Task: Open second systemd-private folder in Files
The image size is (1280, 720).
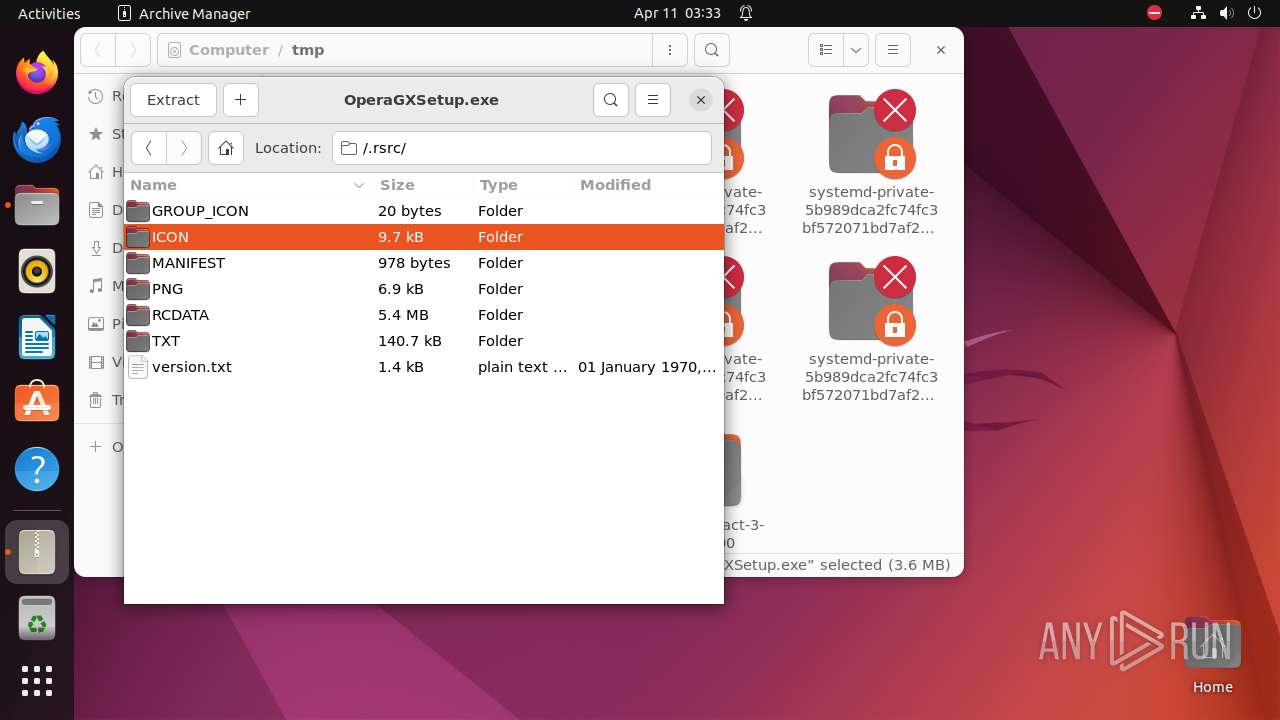Action: coord(870,332)
